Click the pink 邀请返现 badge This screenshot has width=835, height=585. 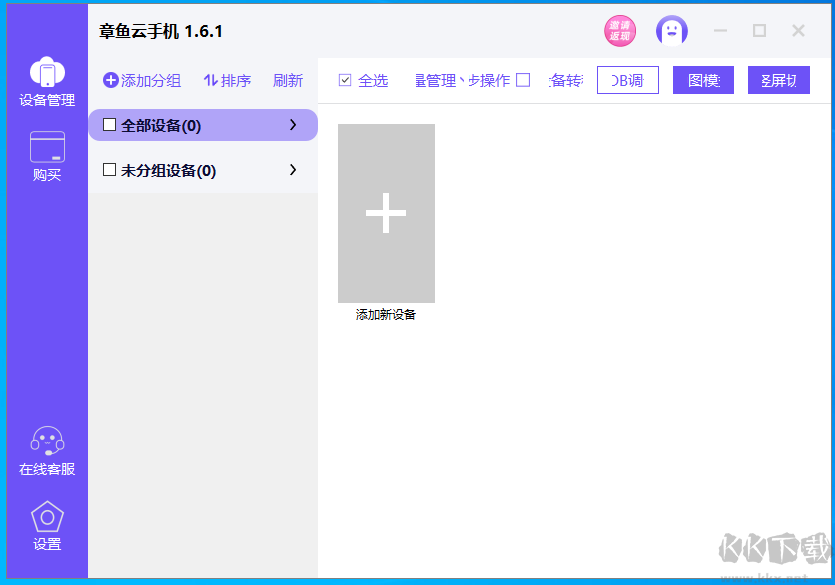point(620,31)
